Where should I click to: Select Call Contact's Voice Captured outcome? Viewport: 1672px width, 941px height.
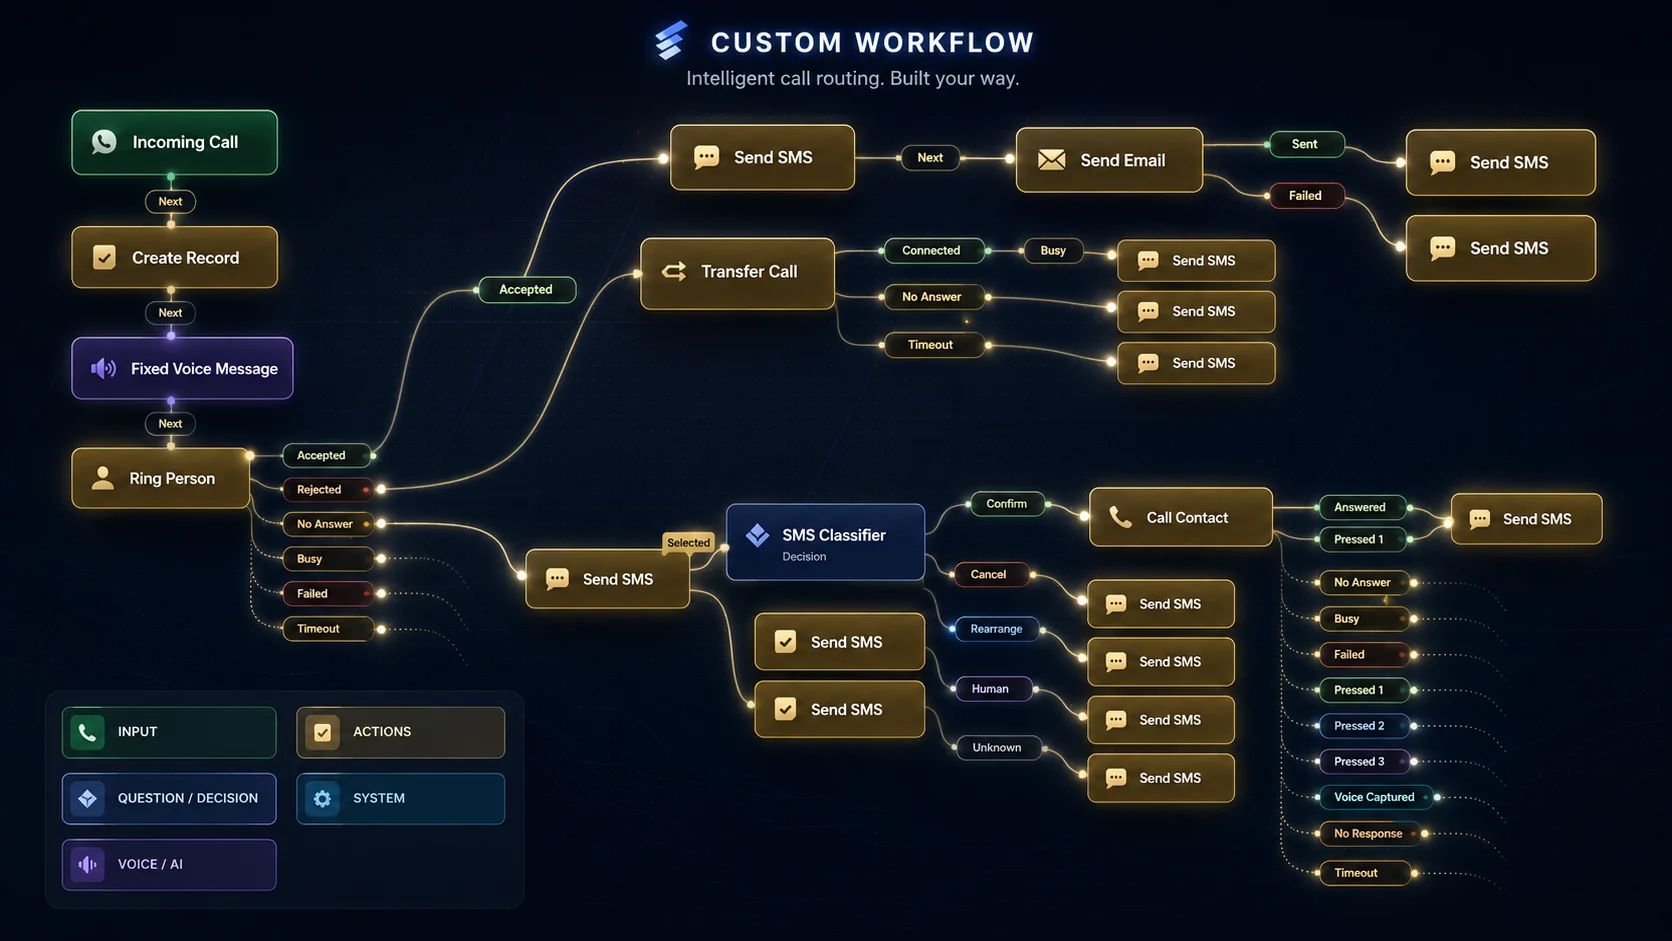pos(1376,798)
